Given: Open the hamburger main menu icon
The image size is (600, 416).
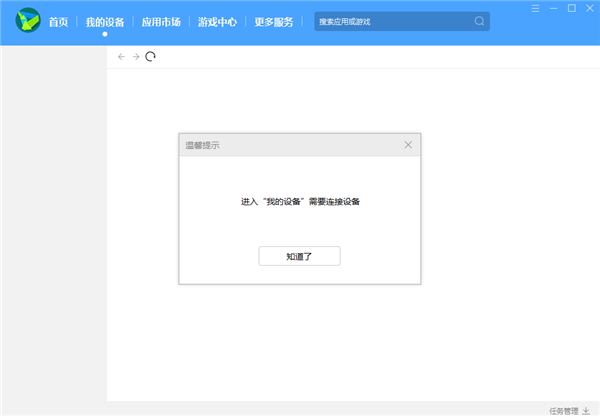Looking at the screenshot, I should pos(535,8).
